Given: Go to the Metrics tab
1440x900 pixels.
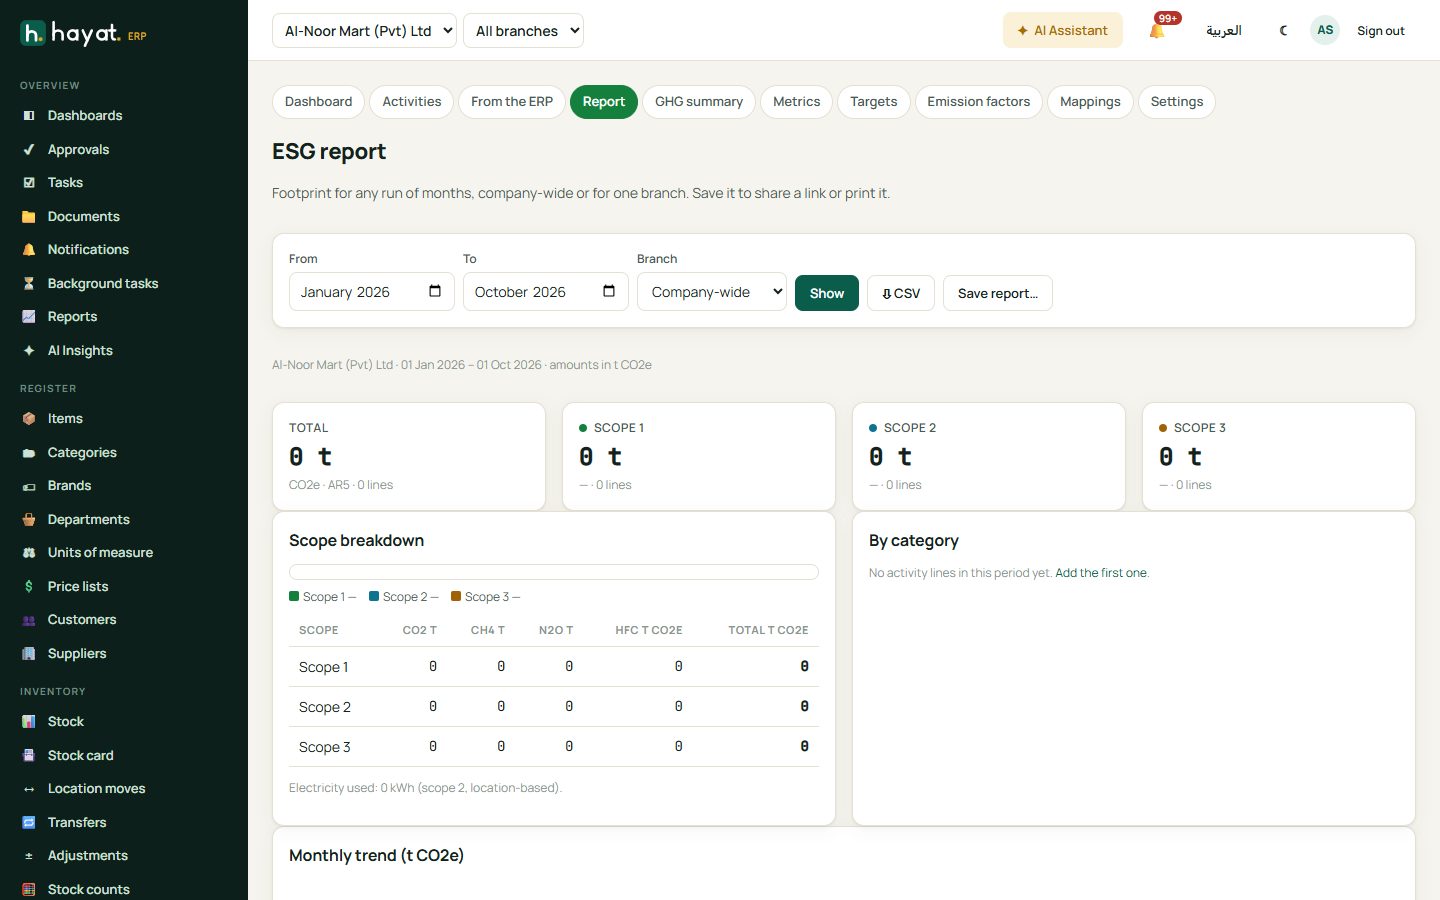Looking at the screenshot, I should point(796,102).
